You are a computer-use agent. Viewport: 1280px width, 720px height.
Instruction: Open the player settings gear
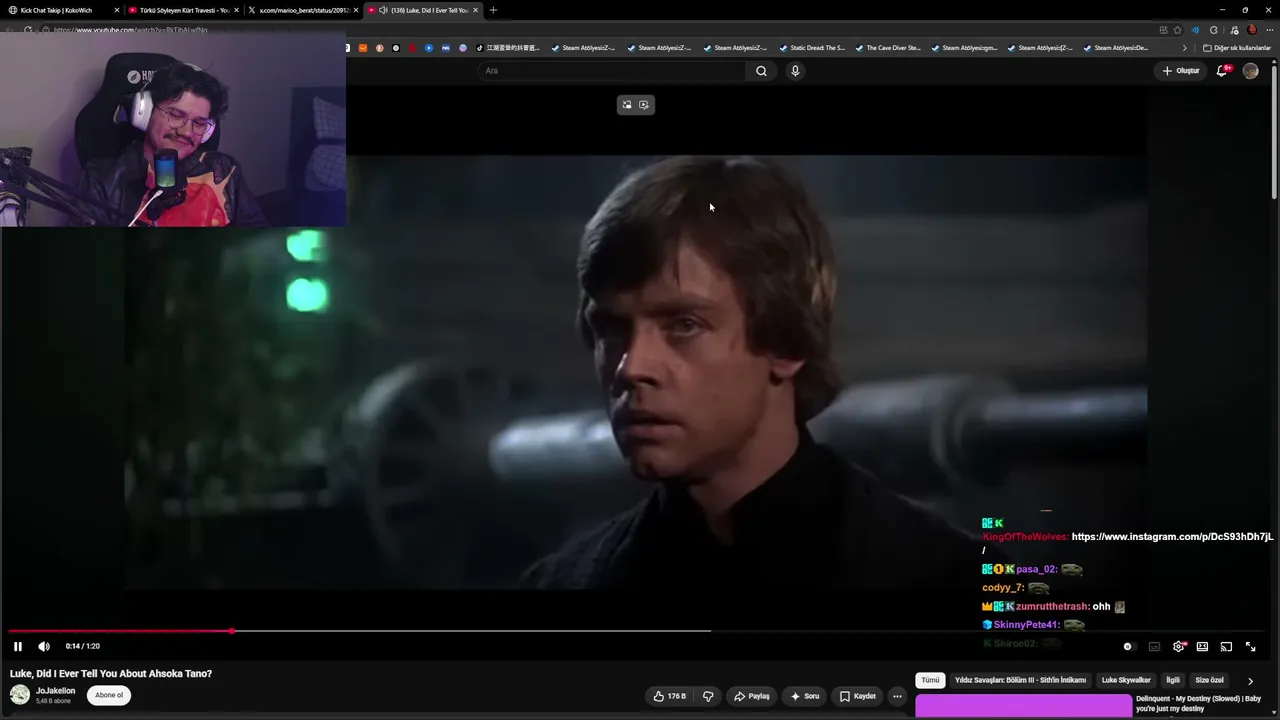(x=1179, y=647)
